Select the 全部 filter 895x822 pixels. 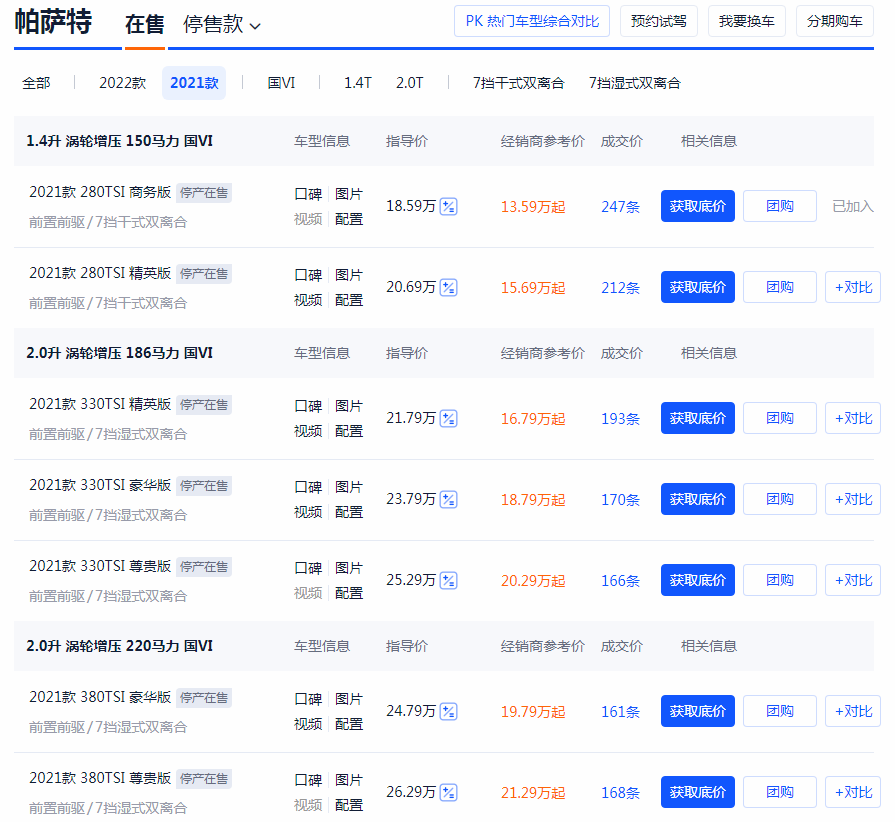[36, 83]
